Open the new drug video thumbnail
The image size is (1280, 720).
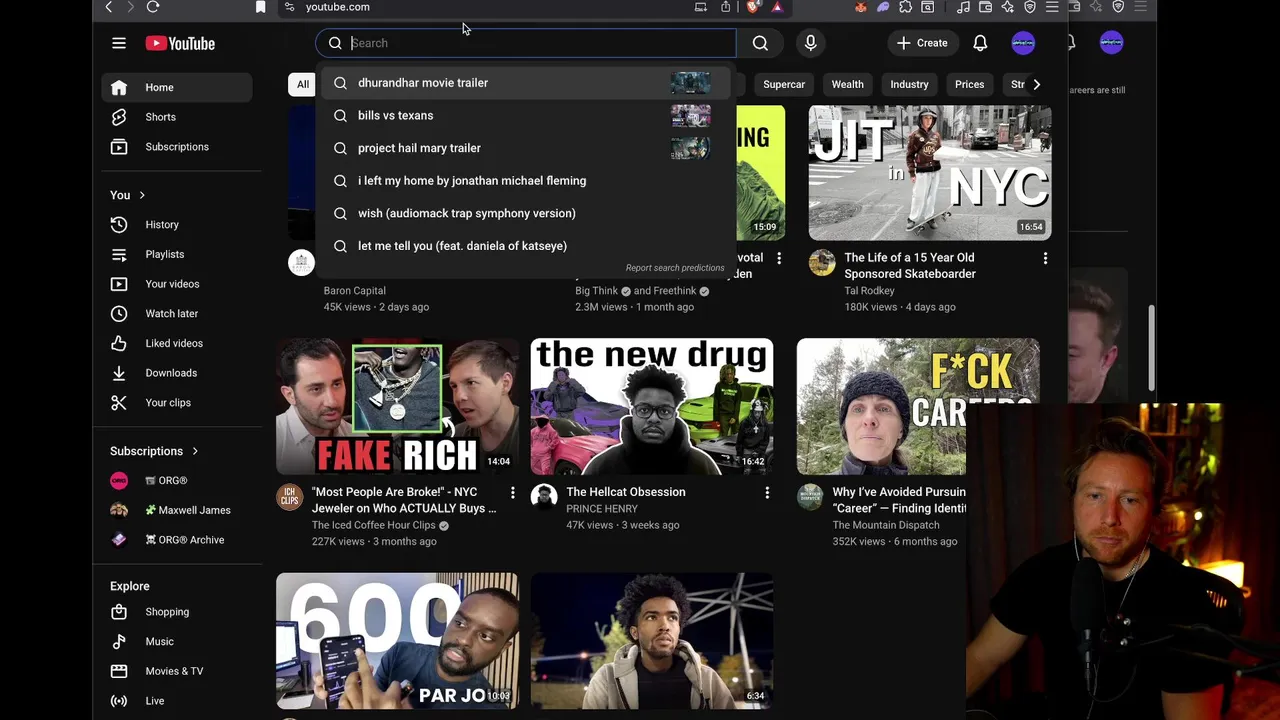[x=652, y=406]
